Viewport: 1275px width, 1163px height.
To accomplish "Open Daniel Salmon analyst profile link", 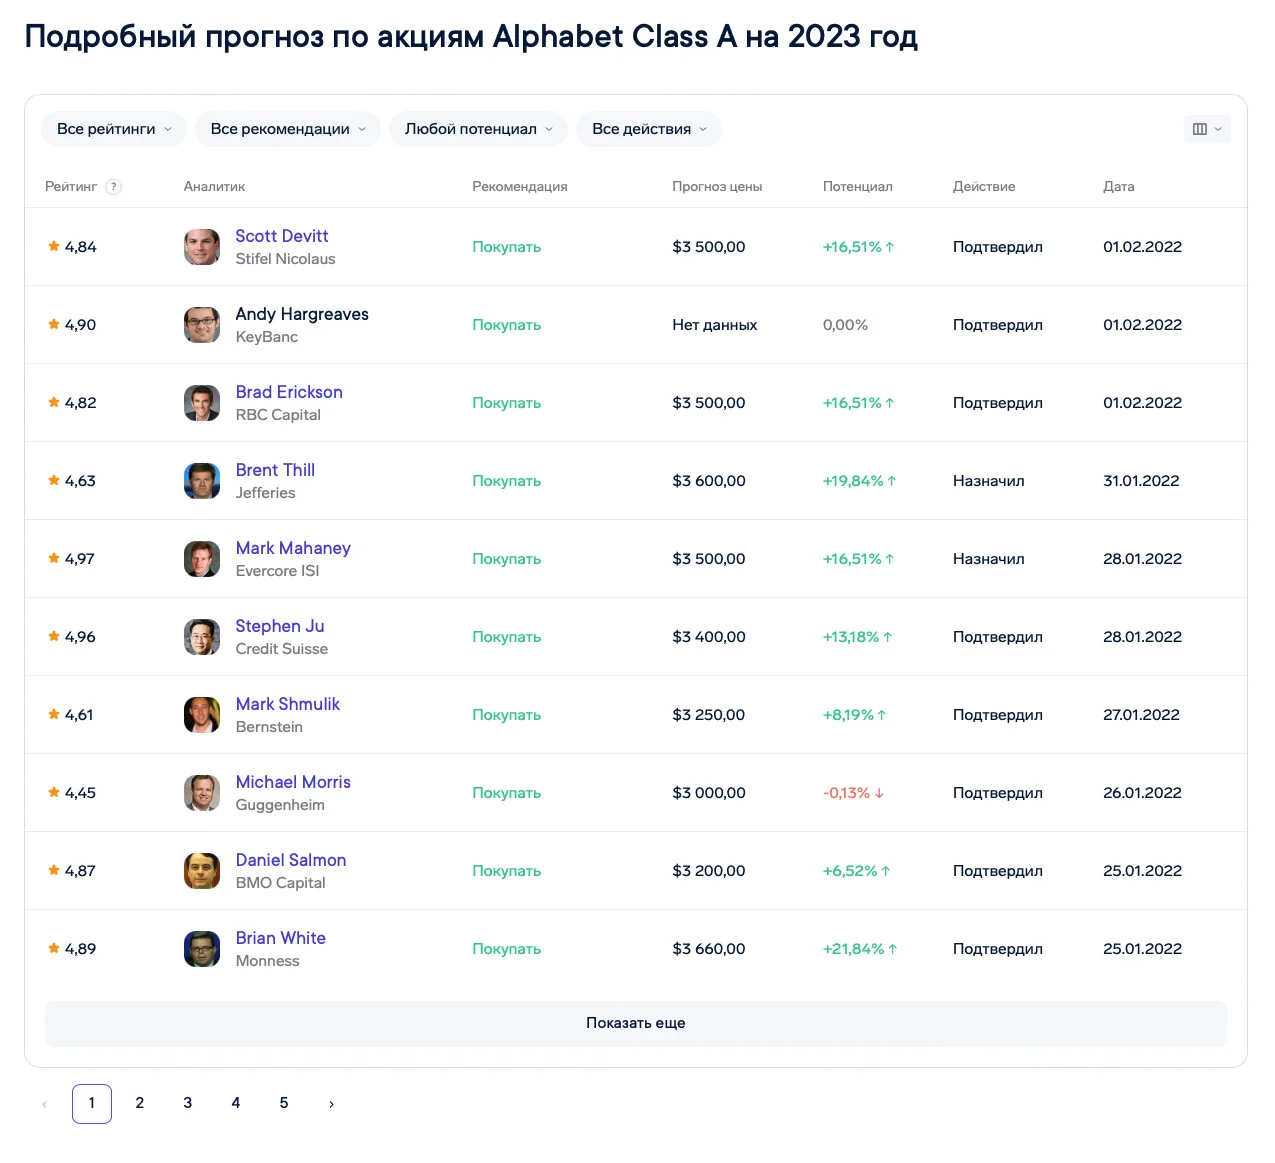I will click(x=291, y=860).
